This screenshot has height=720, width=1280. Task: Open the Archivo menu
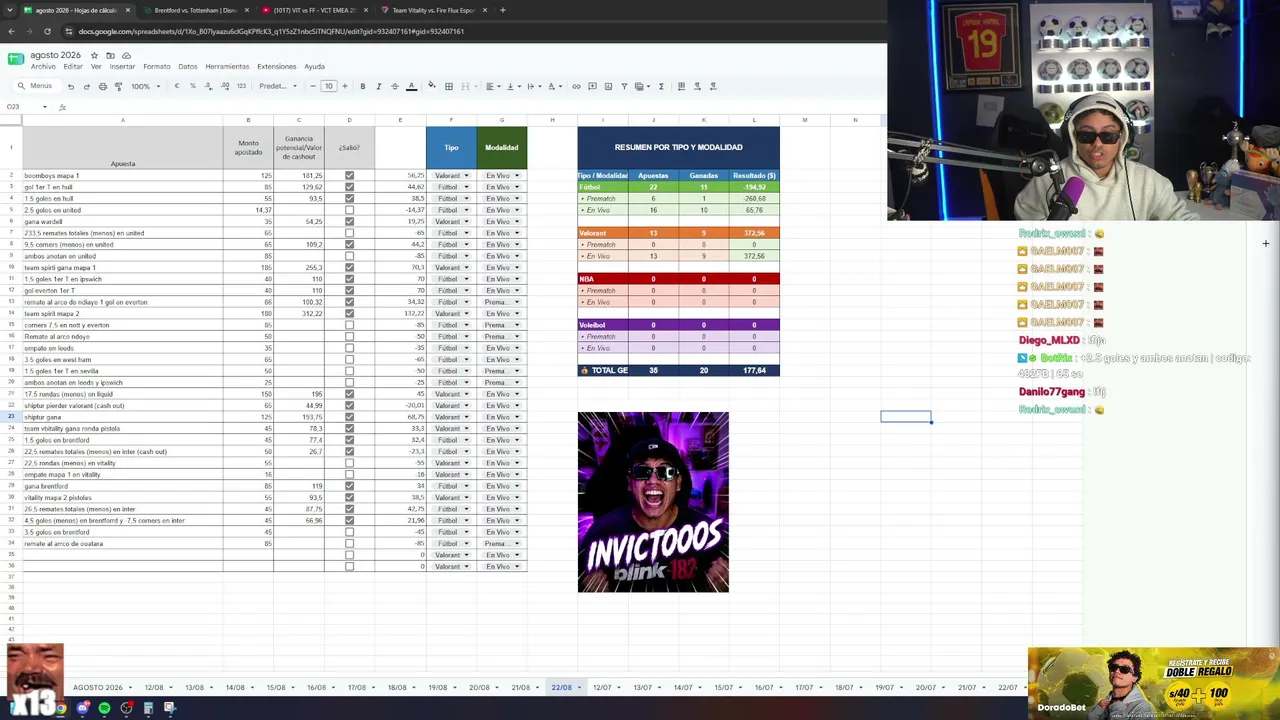coord(43,67)
